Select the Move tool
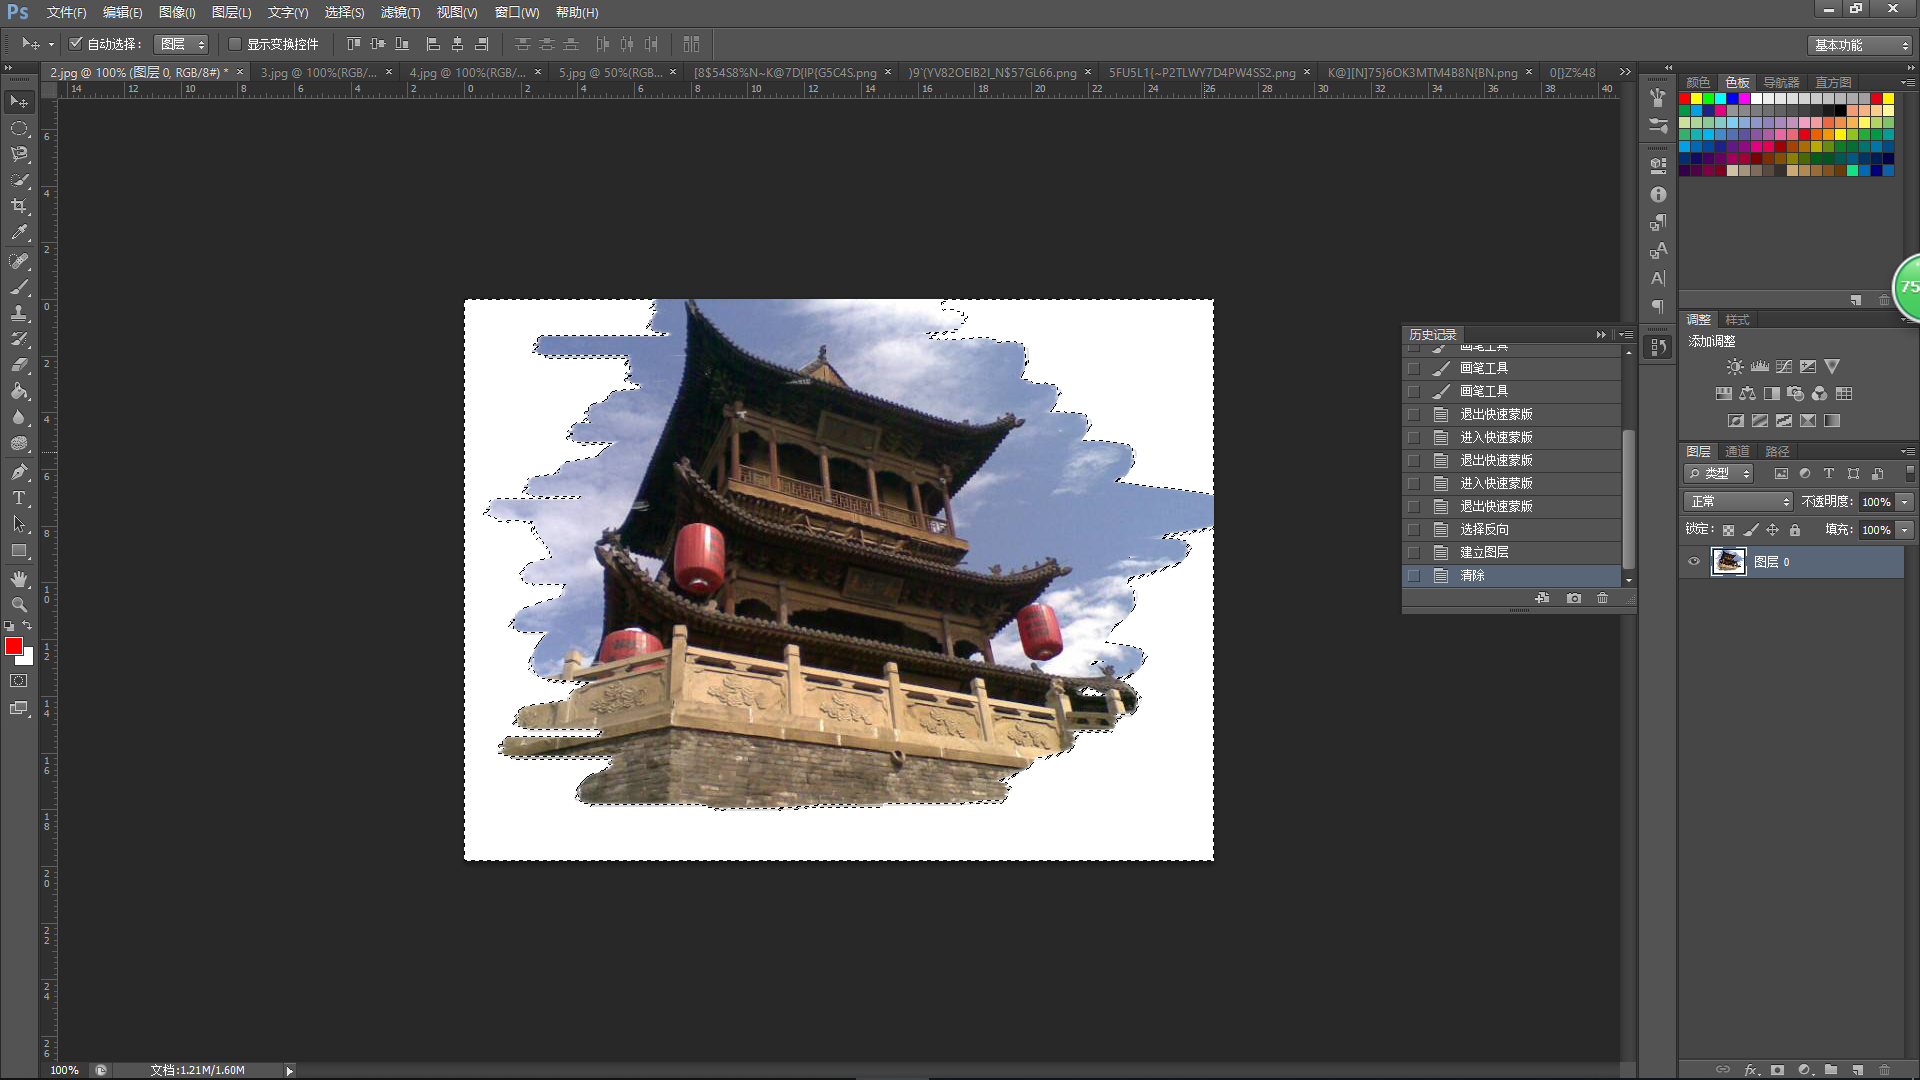 click(19, 101)
